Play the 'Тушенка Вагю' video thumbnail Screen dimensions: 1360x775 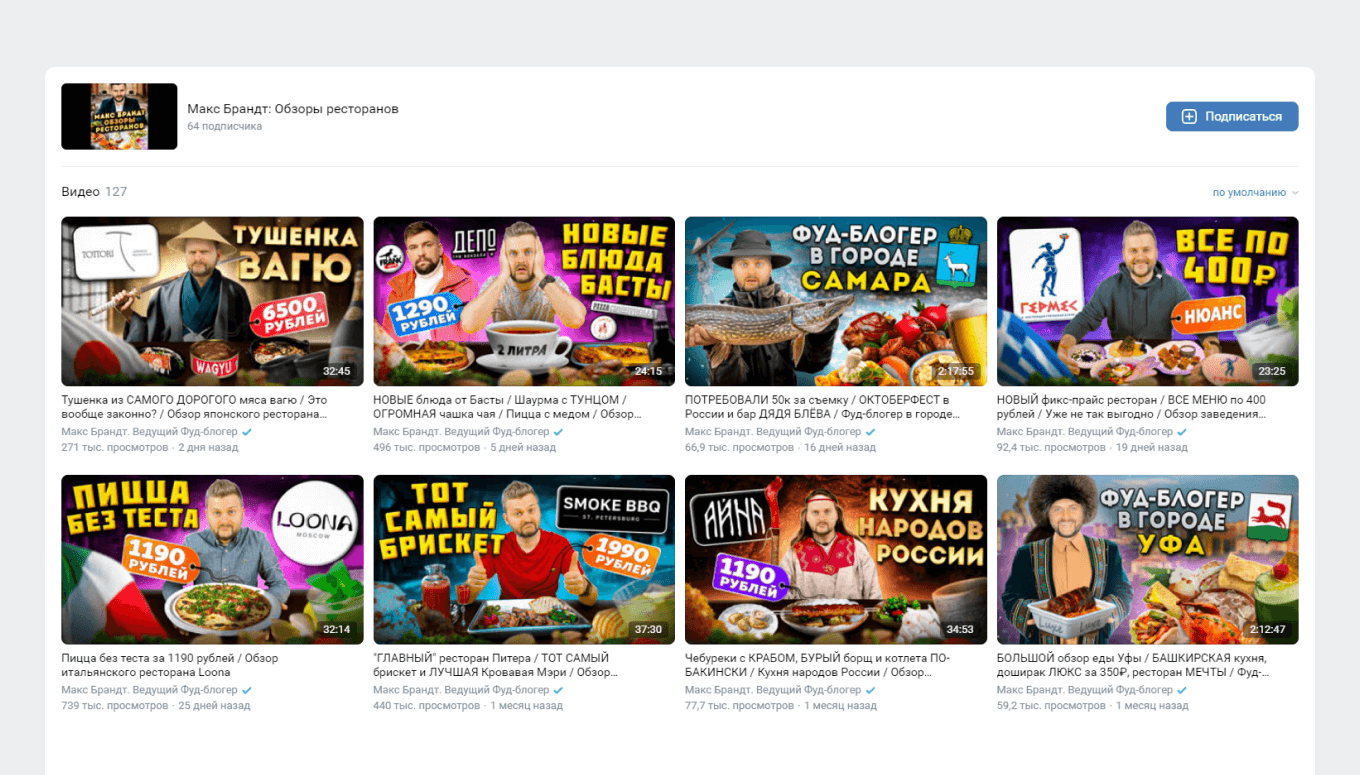tap(212, 301)
